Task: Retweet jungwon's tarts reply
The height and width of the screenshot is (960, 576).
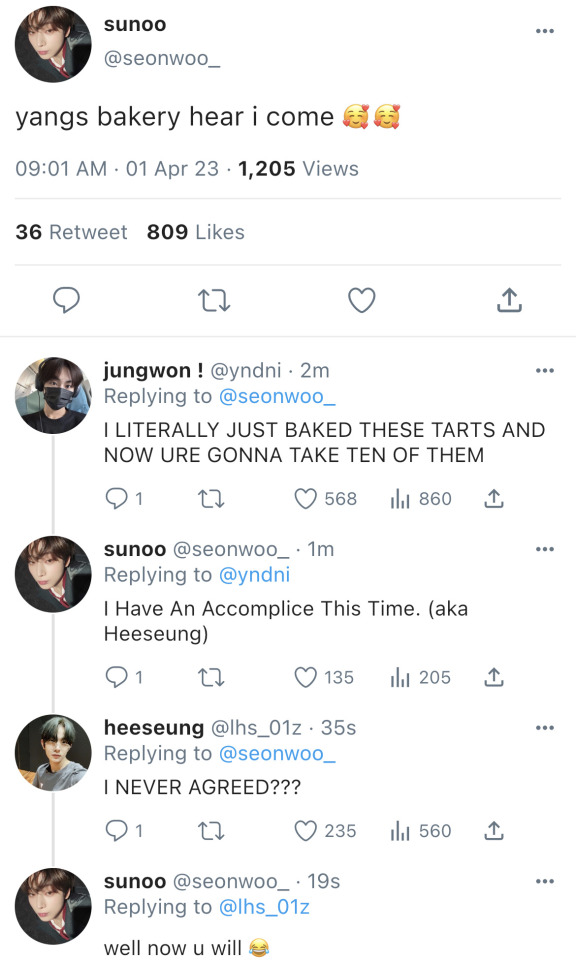Action: click(212, 500)
